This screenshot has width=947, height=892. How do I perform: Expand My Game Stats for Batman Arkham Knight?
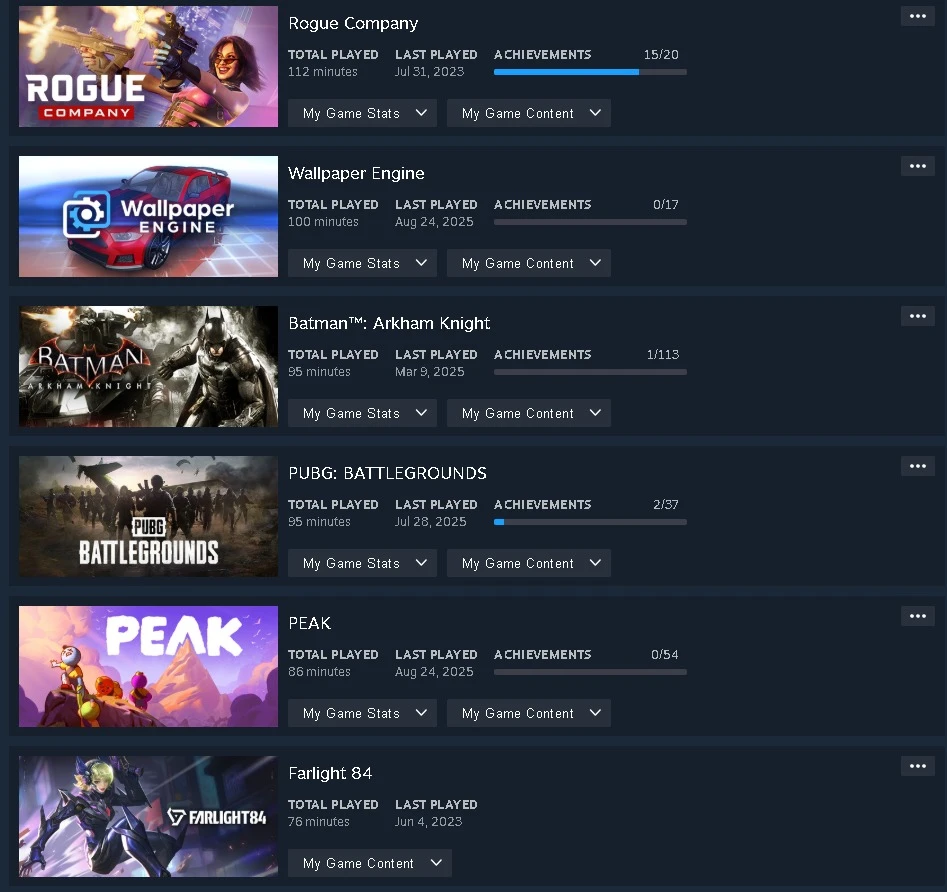[x=362, y=413]
